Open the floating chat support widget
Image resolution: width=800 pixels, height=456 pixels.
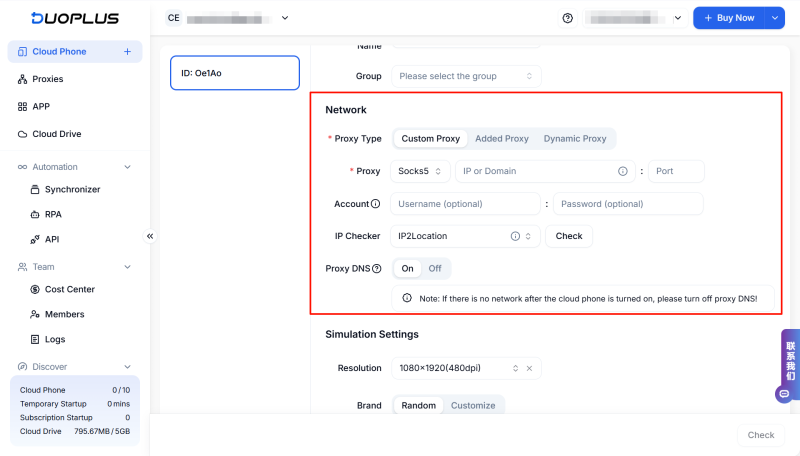tap(784, 393)
